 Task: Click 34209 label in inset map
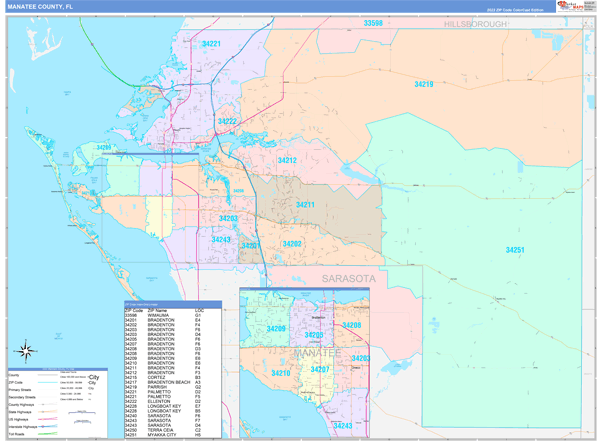[275, 329]
